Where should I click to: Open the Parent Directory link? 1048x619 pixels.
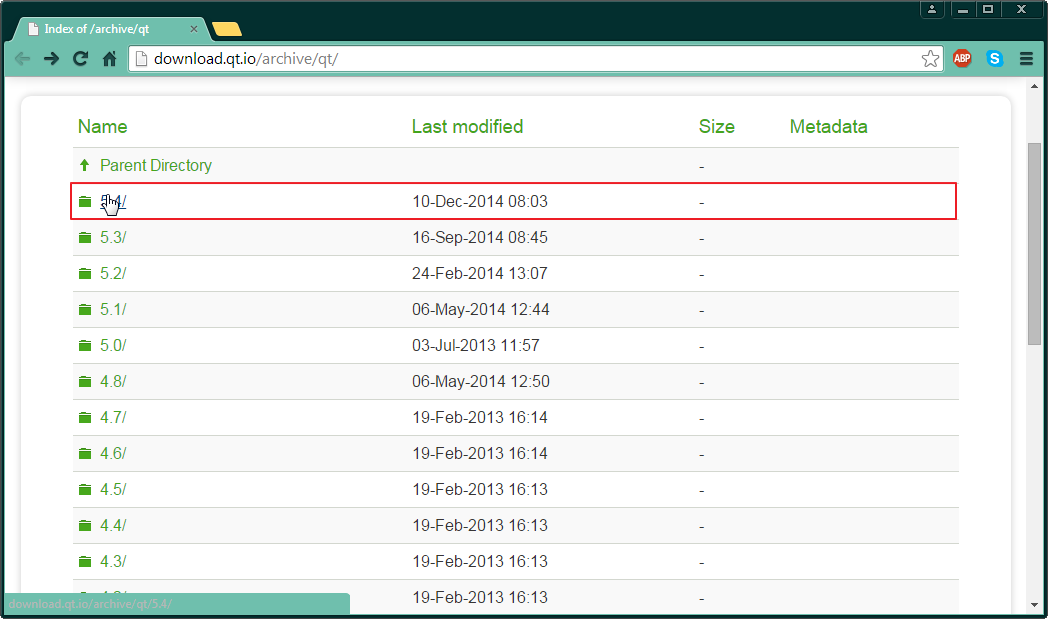156,165
